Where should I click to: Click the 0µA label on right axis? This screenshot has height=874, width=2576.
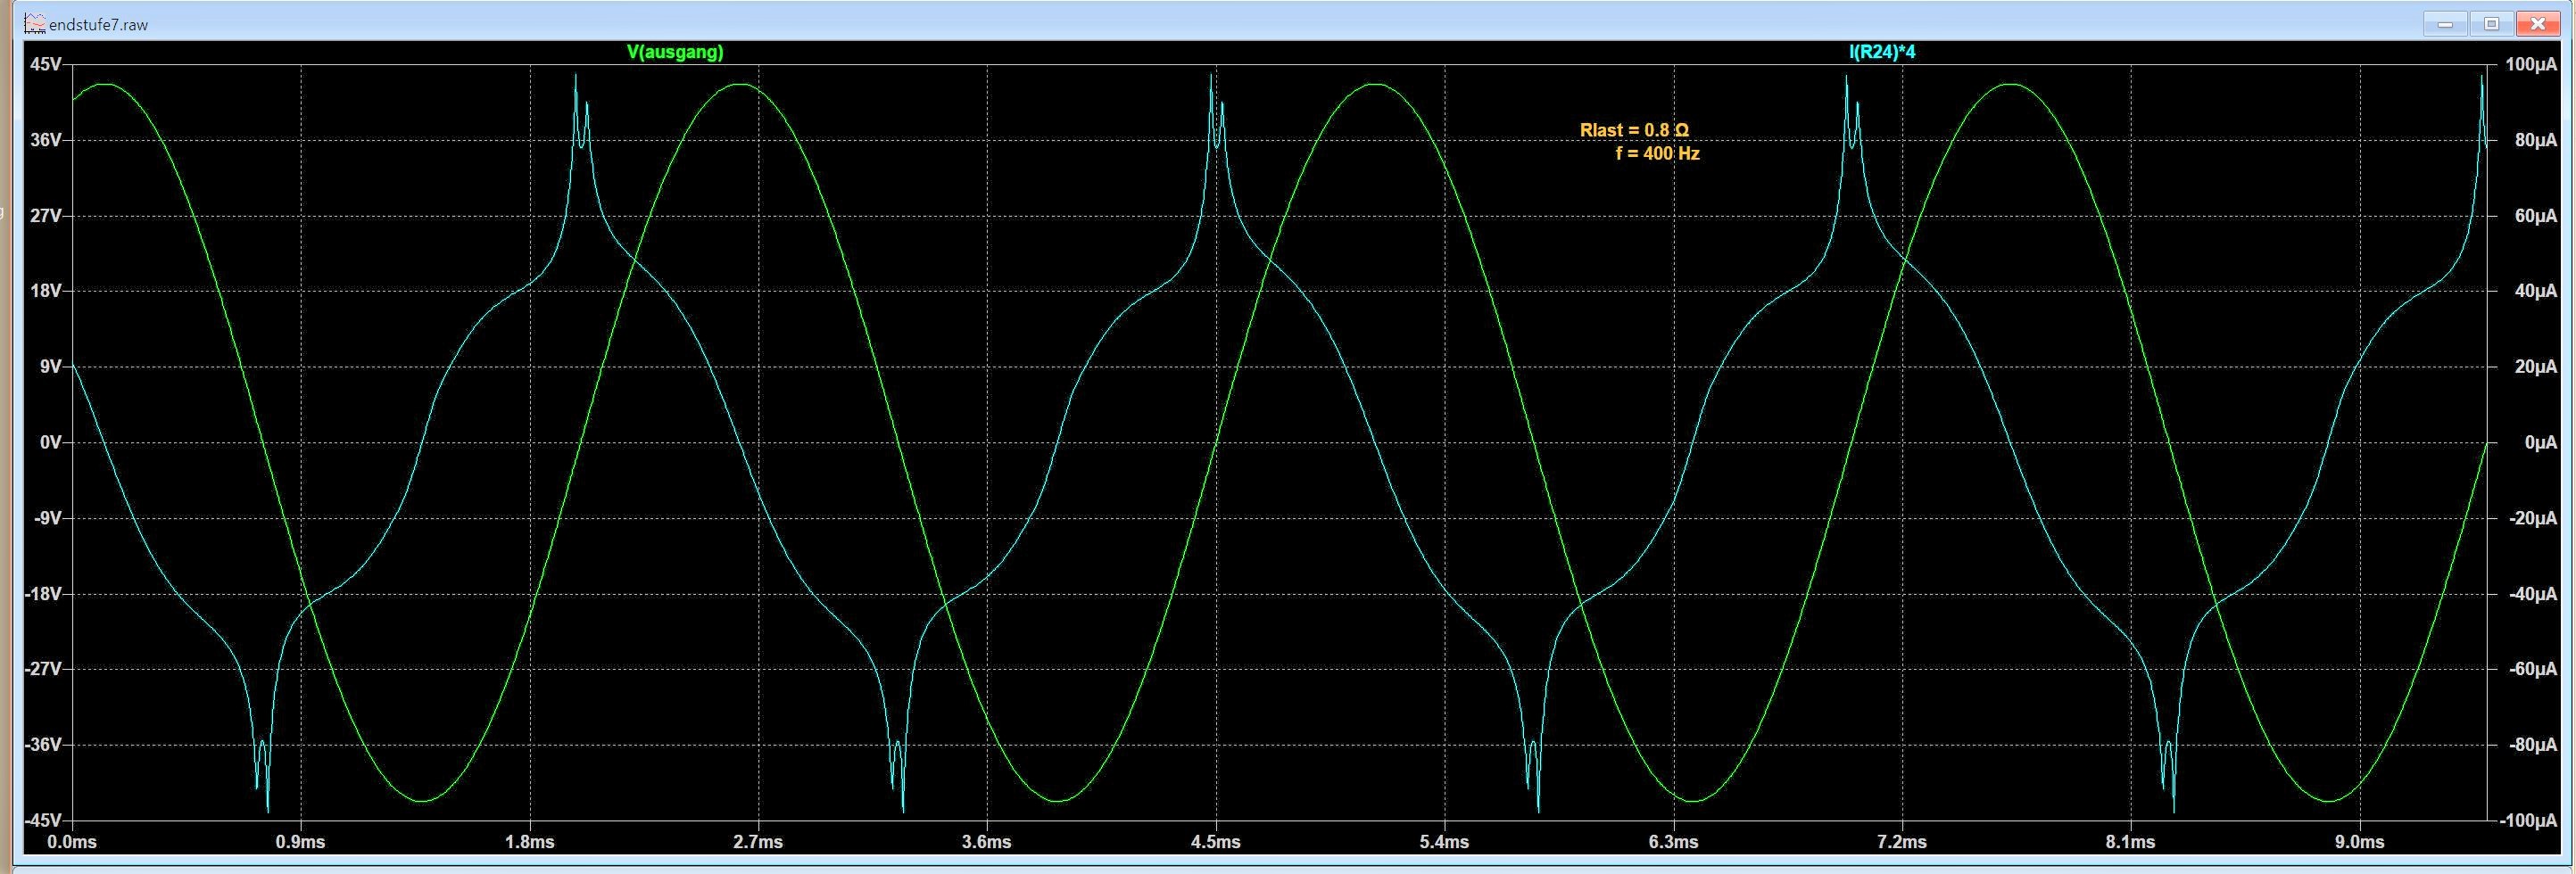2540,442
